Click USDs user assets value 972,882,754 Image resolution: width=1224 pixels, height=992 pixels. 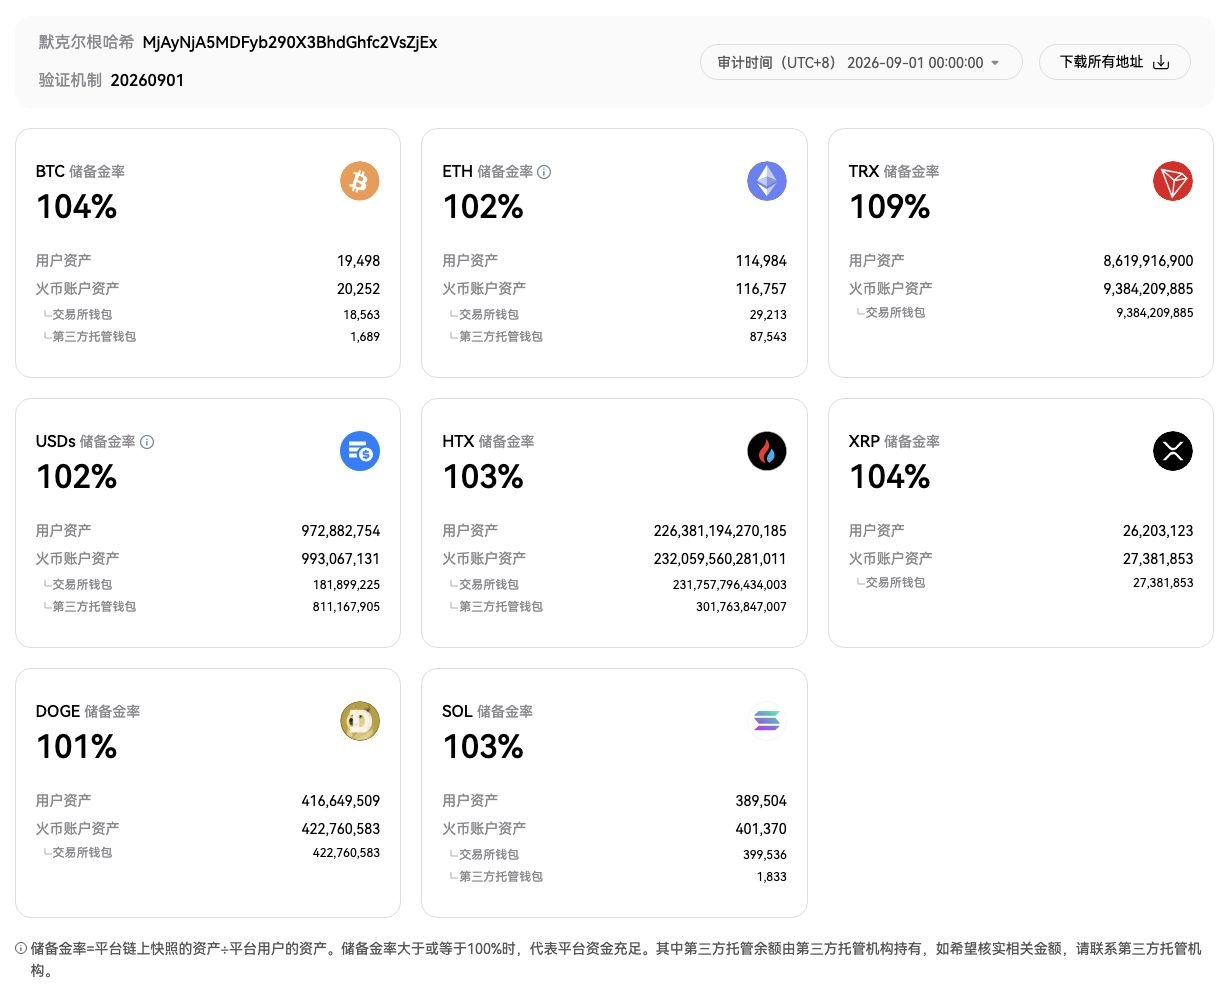341,531
